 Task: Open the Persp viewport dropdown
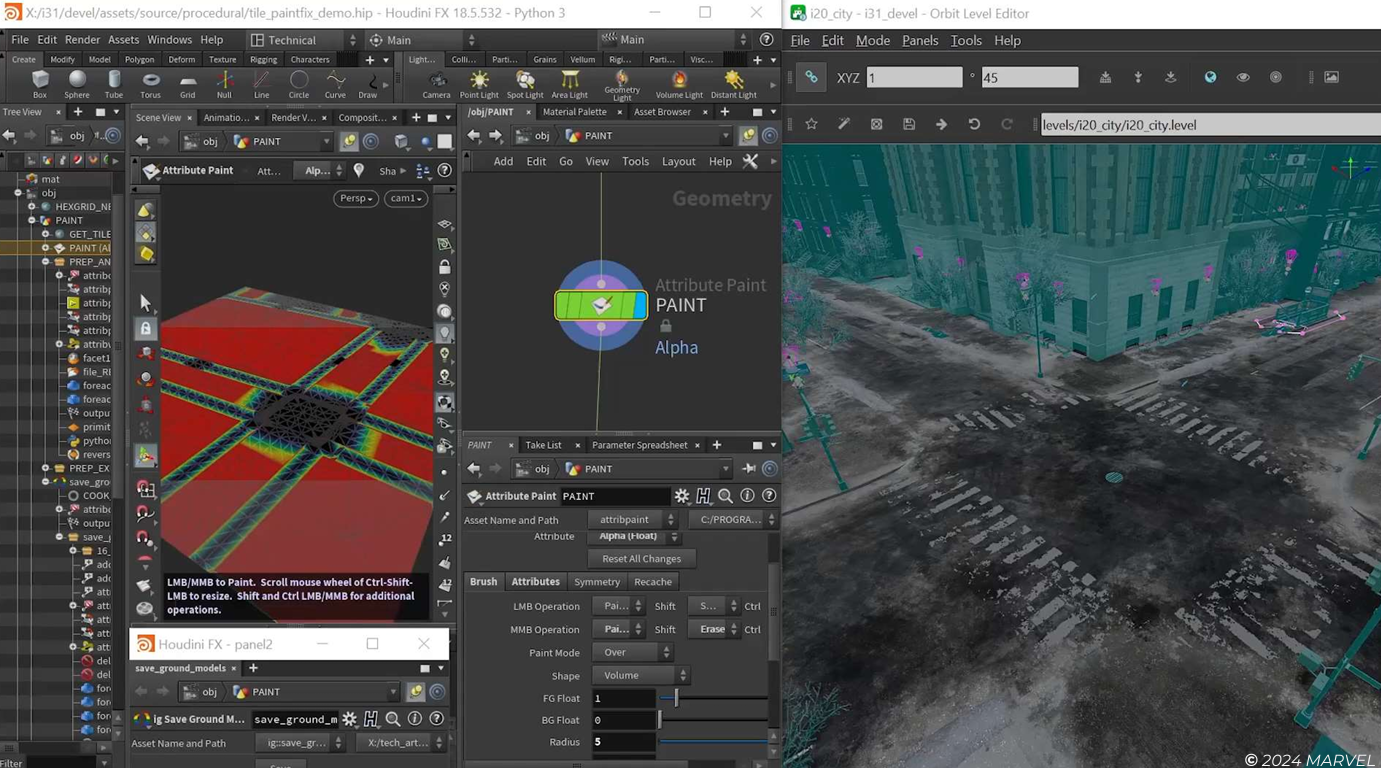click(356, 198)
